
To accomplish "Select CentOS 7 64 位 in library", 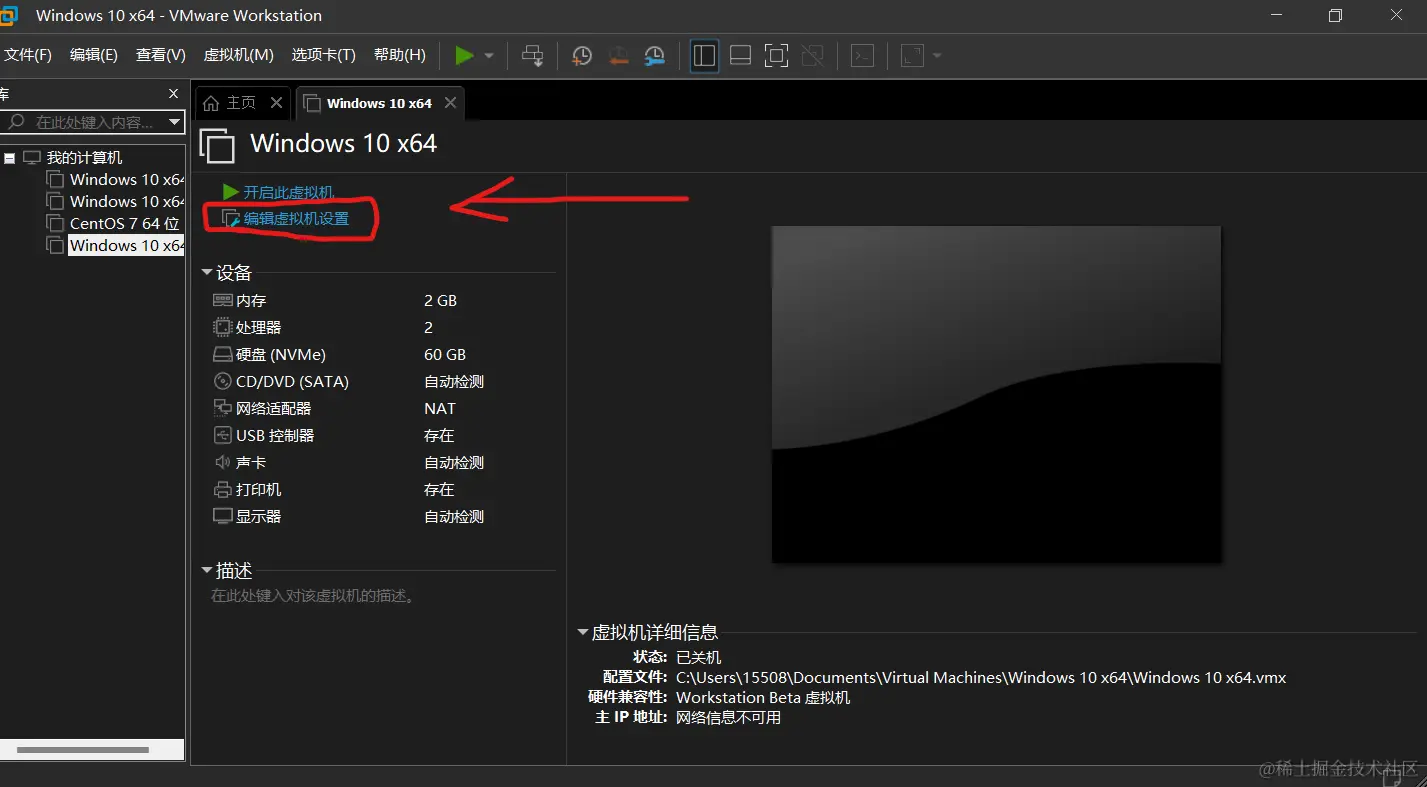I will (124, 223).
